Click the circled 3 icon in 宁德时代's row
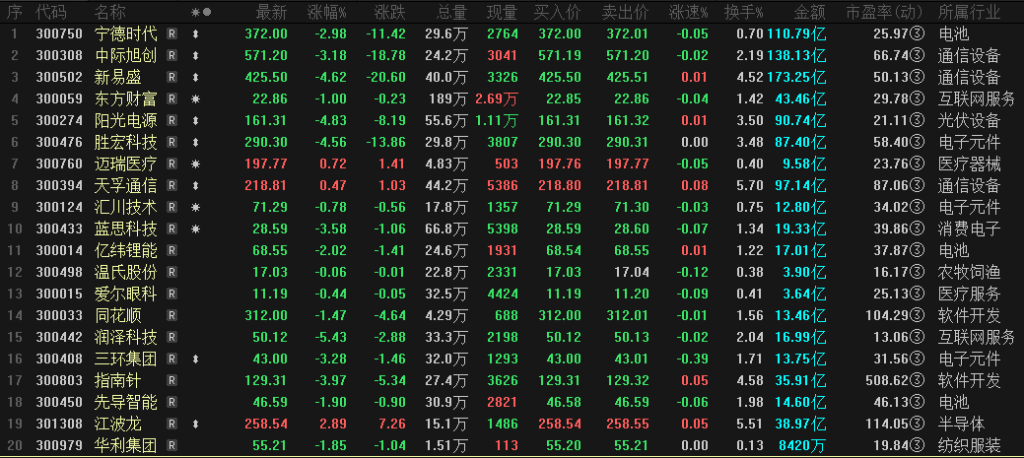Screen dimensions: 1024x458 (918, 34)
